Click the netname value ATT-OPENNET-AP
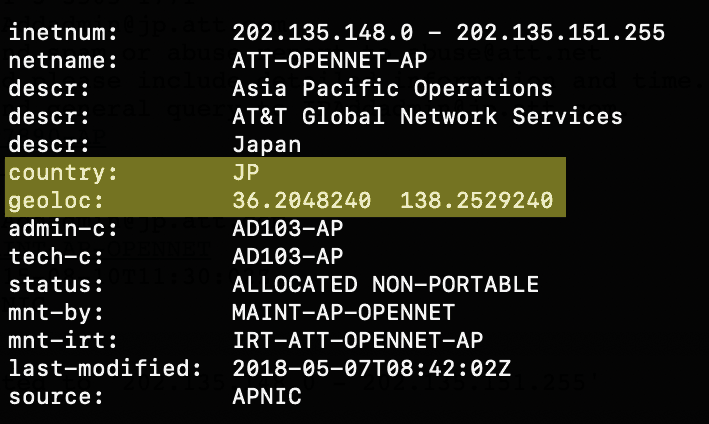Image resolution: width=709 pixels, height=424 pixels. point(330,61)
